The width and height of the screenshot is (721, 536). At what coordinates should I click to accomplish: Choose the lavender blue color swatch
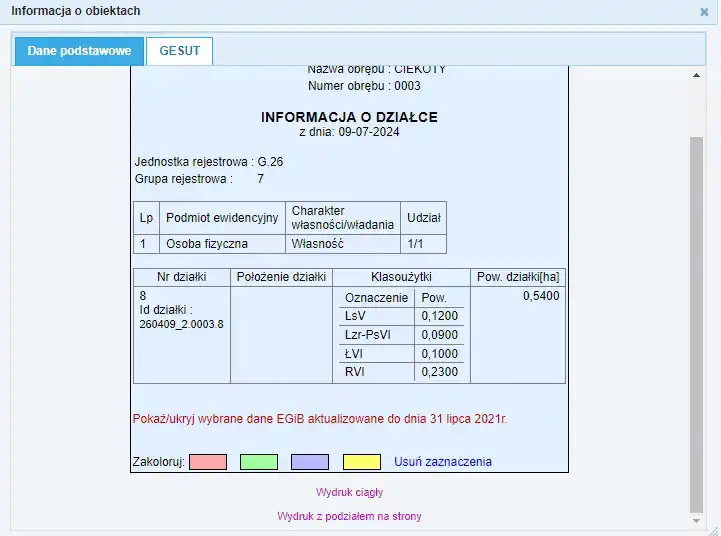pos(310,462)
